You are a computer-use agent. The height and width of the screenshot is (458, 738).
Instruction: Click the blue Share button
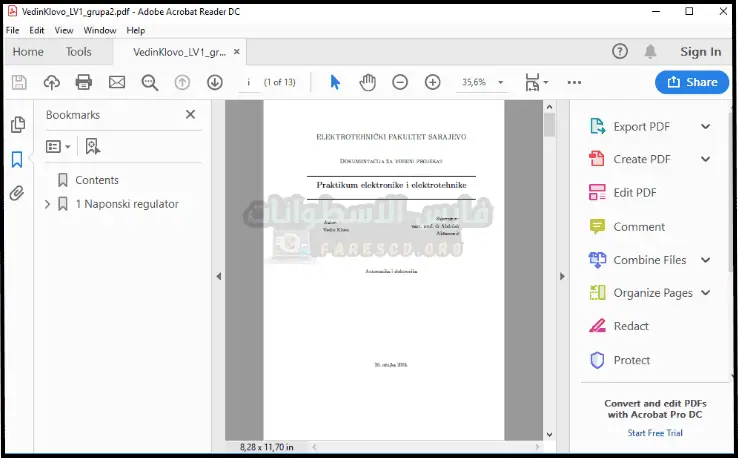click(x=692, y=82)
